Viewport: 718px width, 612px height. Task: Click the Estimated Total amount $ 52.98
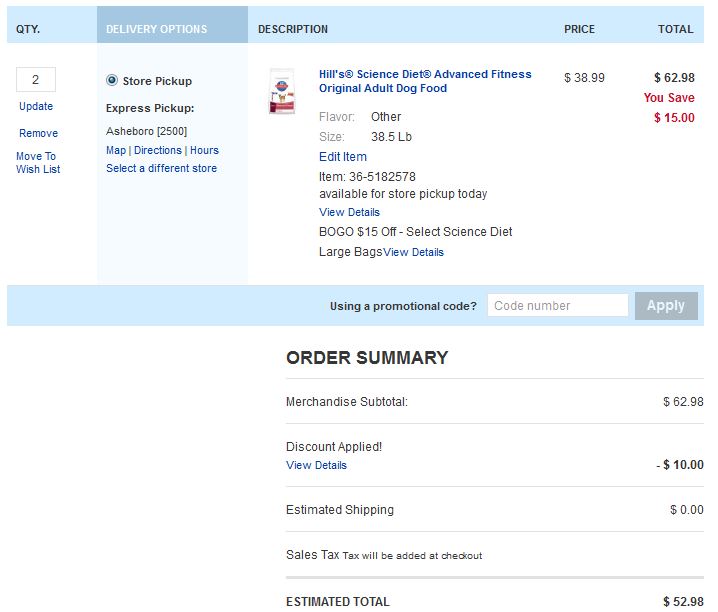[x=683, y=601]
